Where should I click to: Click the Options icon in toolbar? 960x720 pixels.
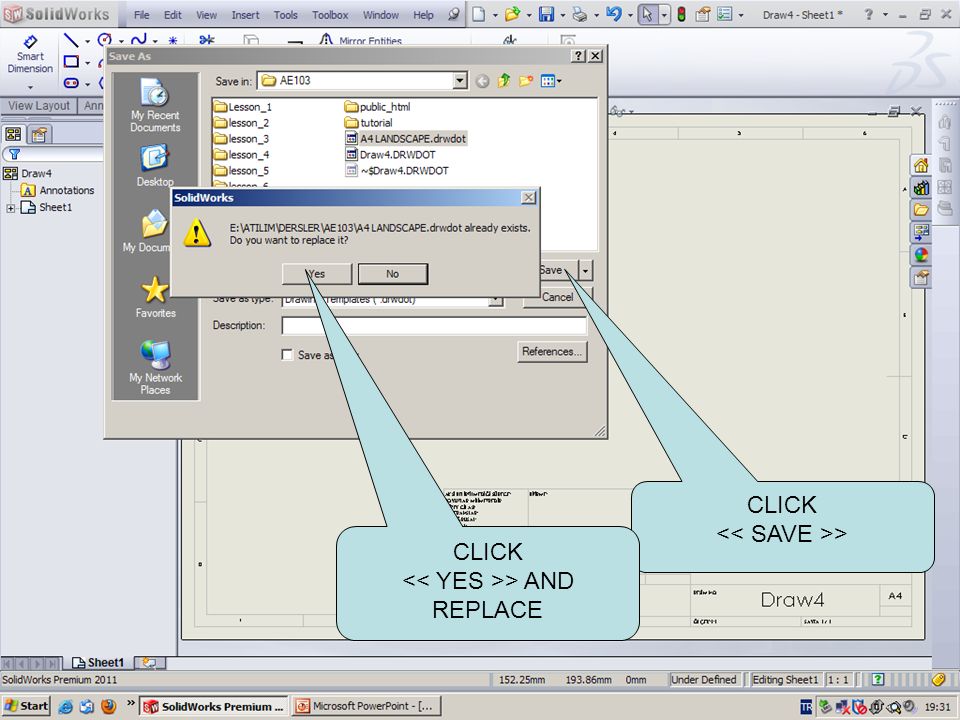pos(725,14)
